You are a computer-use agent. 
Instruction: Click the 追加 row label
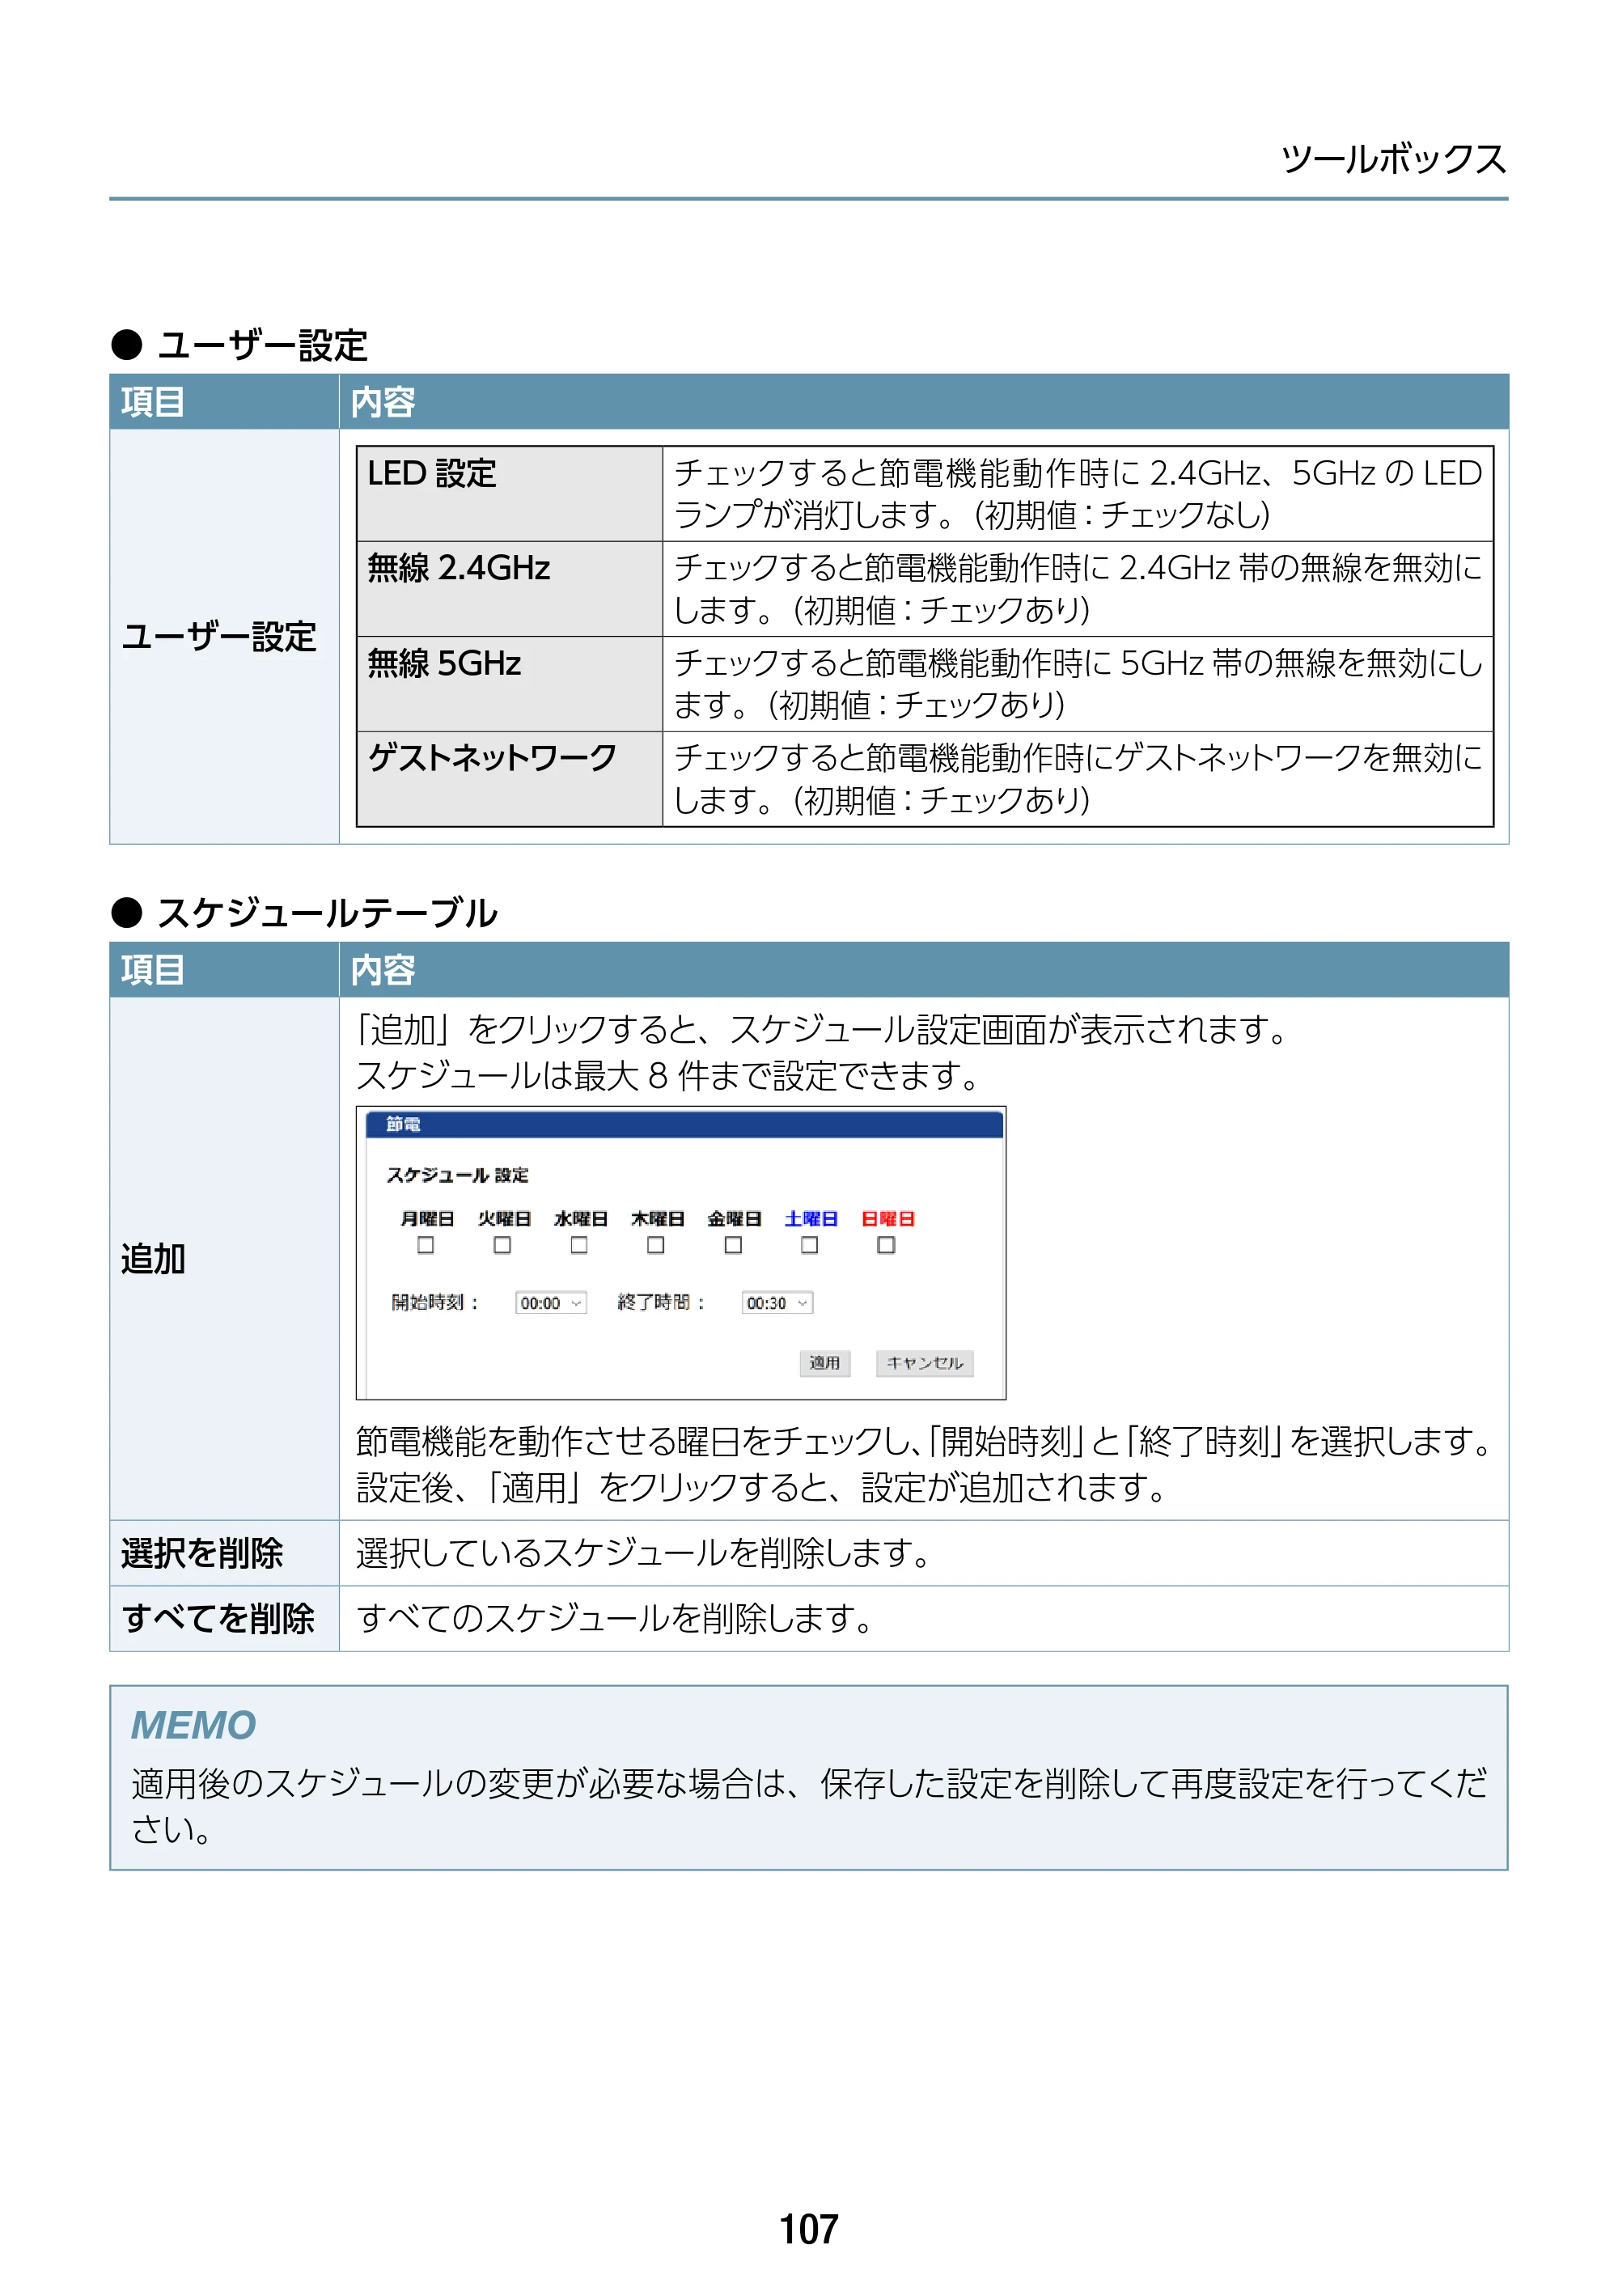pos(153,1258)
